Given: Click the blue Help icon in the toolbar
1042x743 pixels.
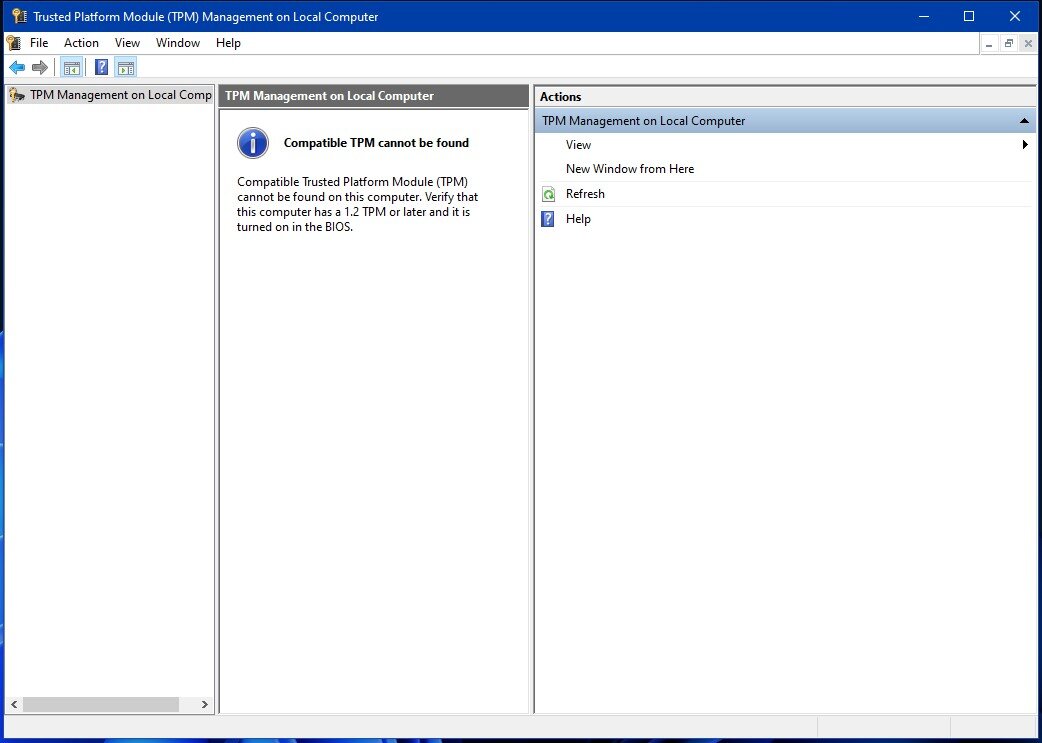Looking at the screenshot, I should click(101, 68).
